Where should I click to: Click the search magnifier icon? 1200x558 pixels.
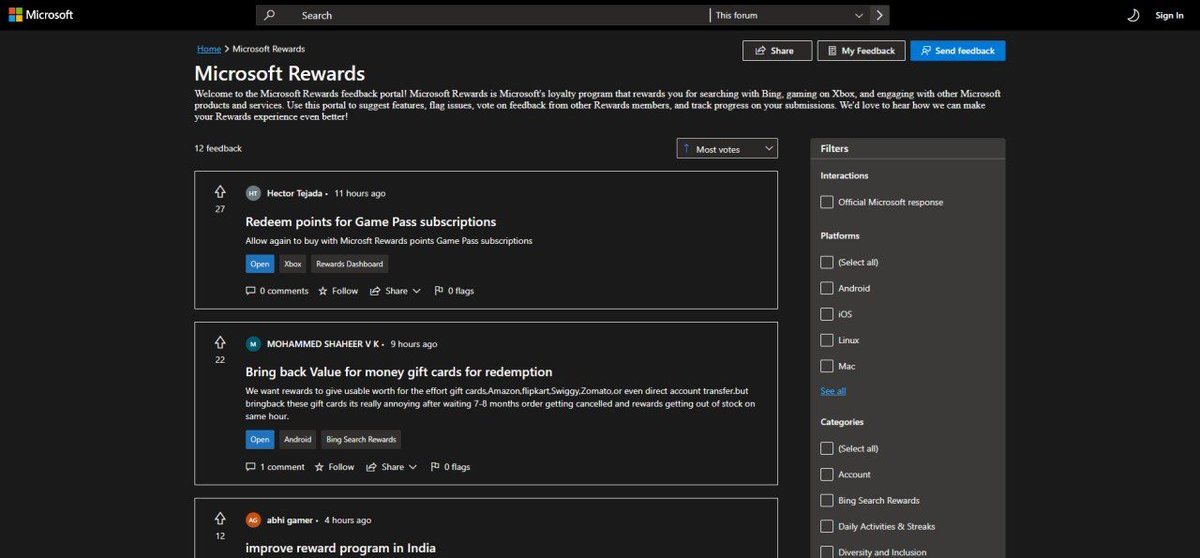click(269, 15)
